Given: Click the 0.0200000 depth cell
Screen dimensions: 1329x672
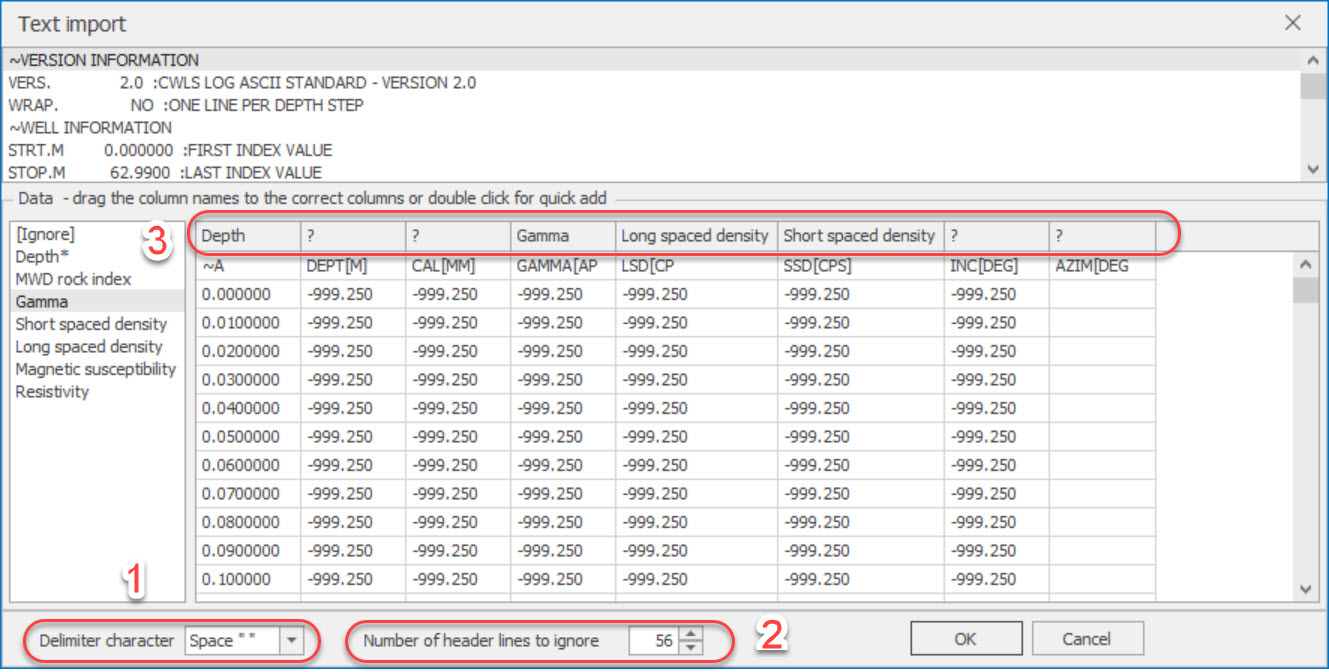Looking at the screenshot, I should pos(248,351).
